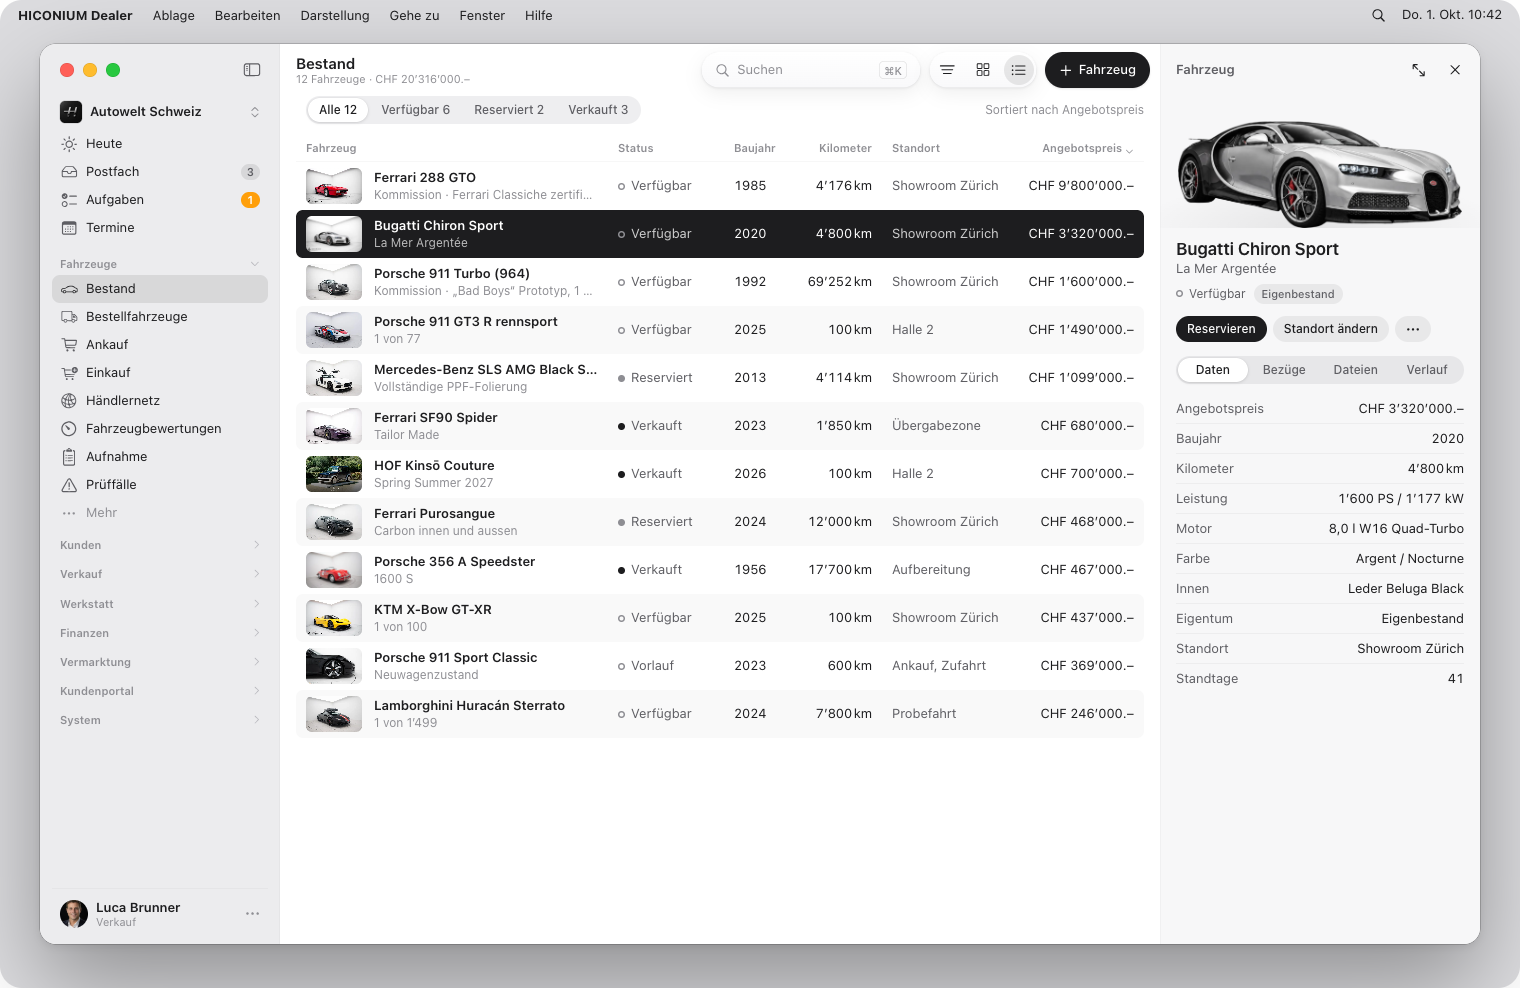1520x988 pixels.
Task: Open Autowelt Schweiz dealer switcher
Action: [x=160, y=112]
